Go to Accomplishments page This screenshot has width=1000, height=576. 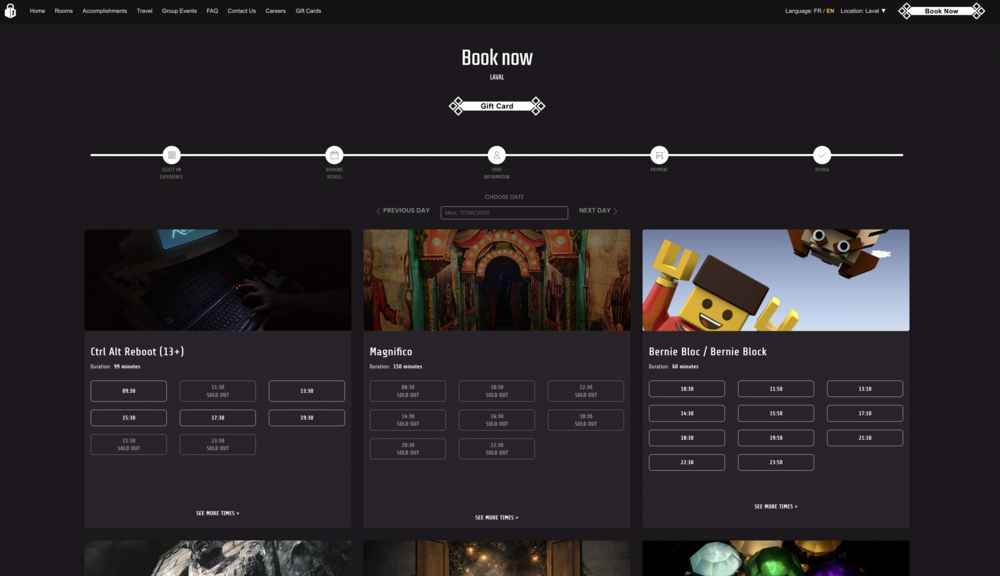pyautogui.click(x=105, y=11)
